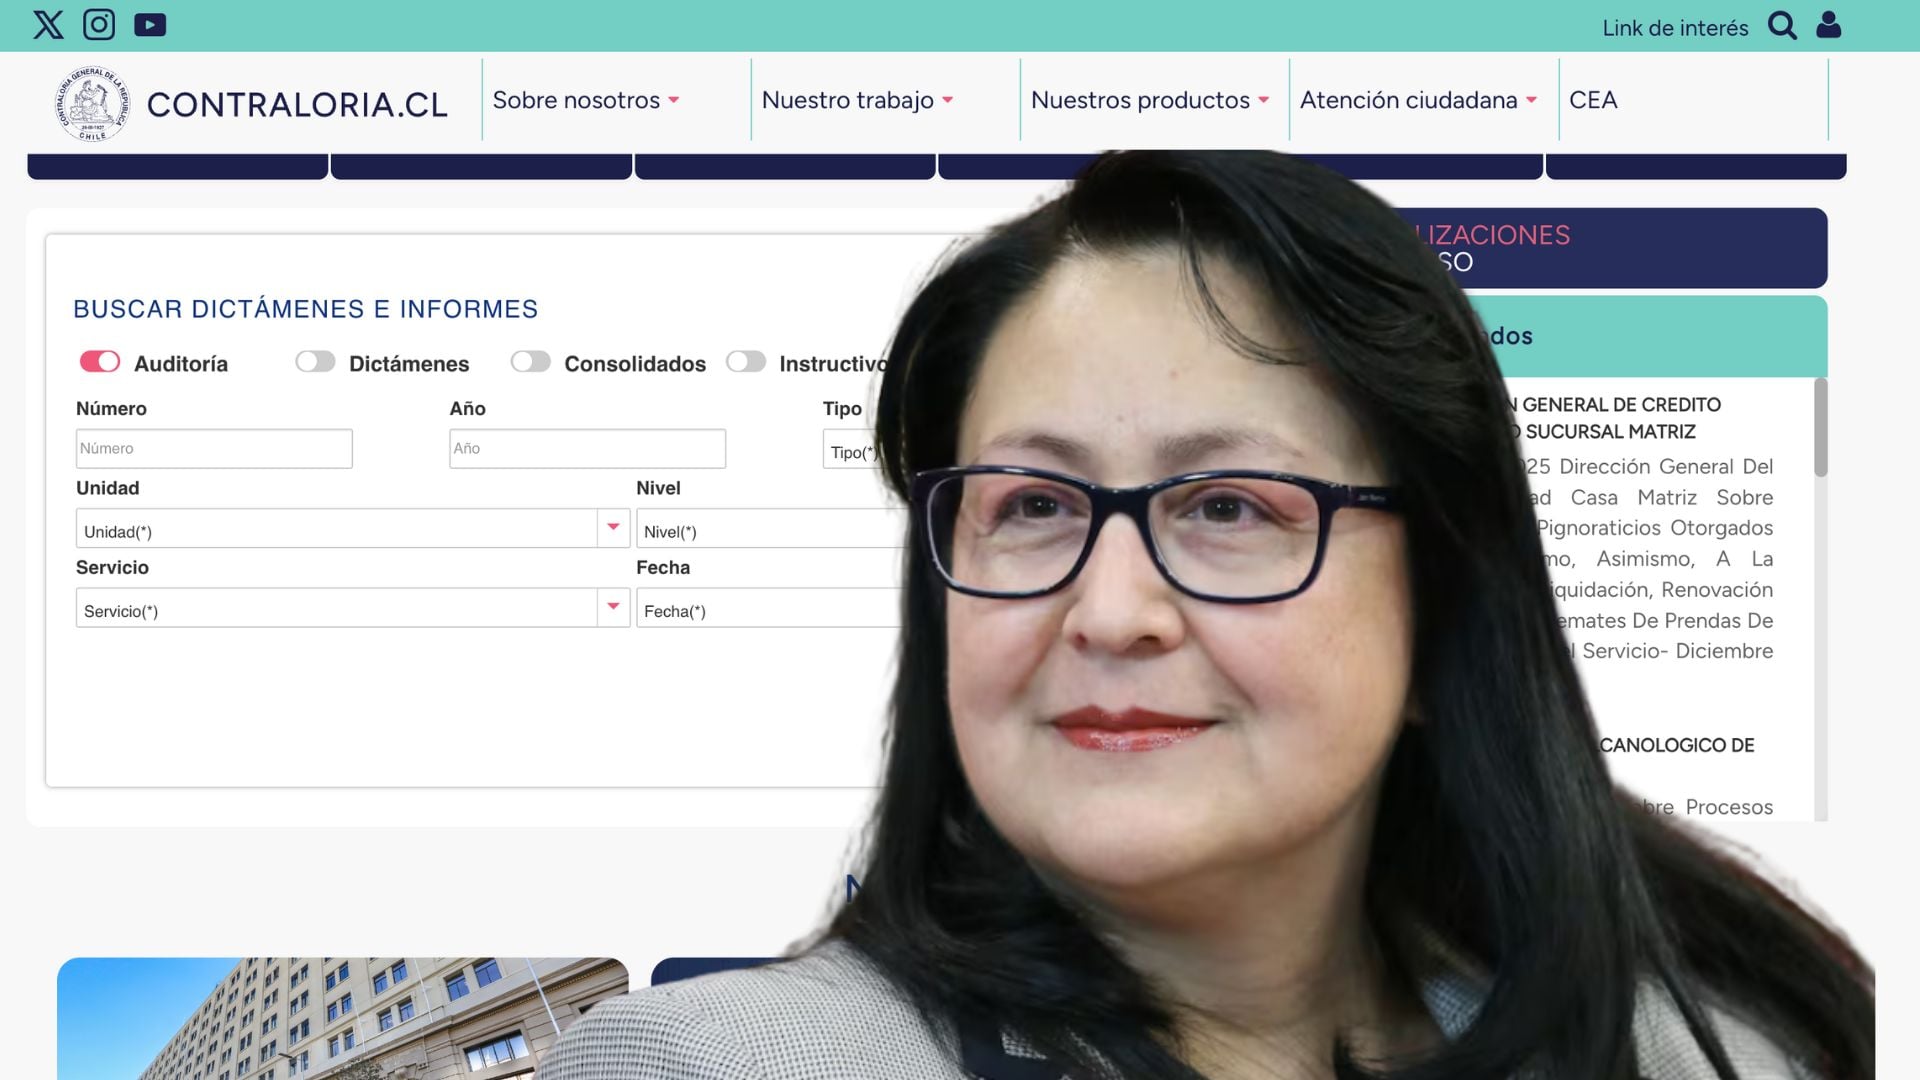The width and height of the screenshot is (1920, 1080).
Task: Click the search magnifier icon
Action: coord(1781,27)
